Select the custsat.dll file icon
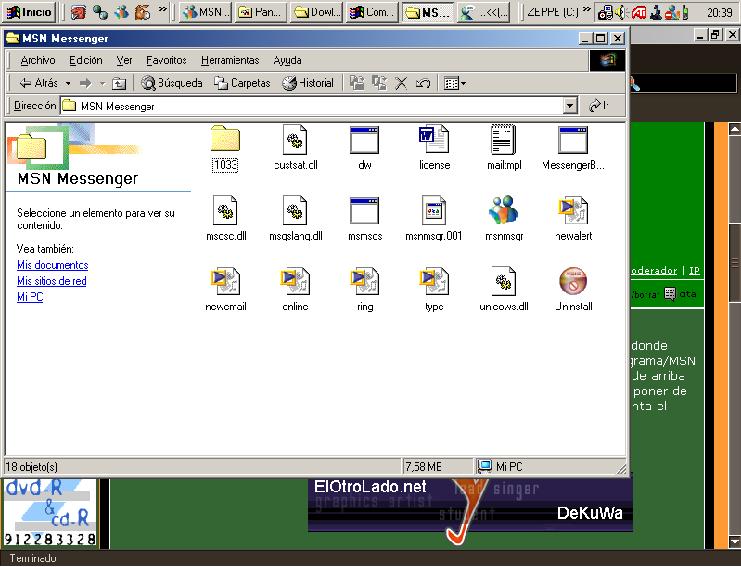This screenshot has width=741, height=567. [x=295, y=139]
